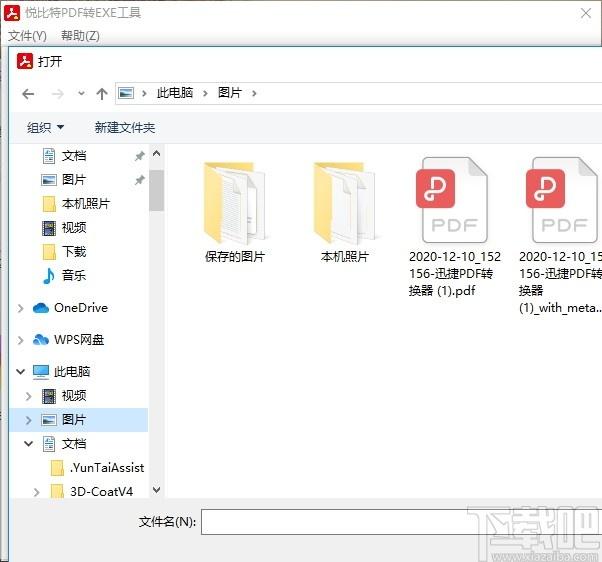The height and width of the screenshot is (562, 602).
Task: Expand the OneDrive tree node
Action: point(21,308)
